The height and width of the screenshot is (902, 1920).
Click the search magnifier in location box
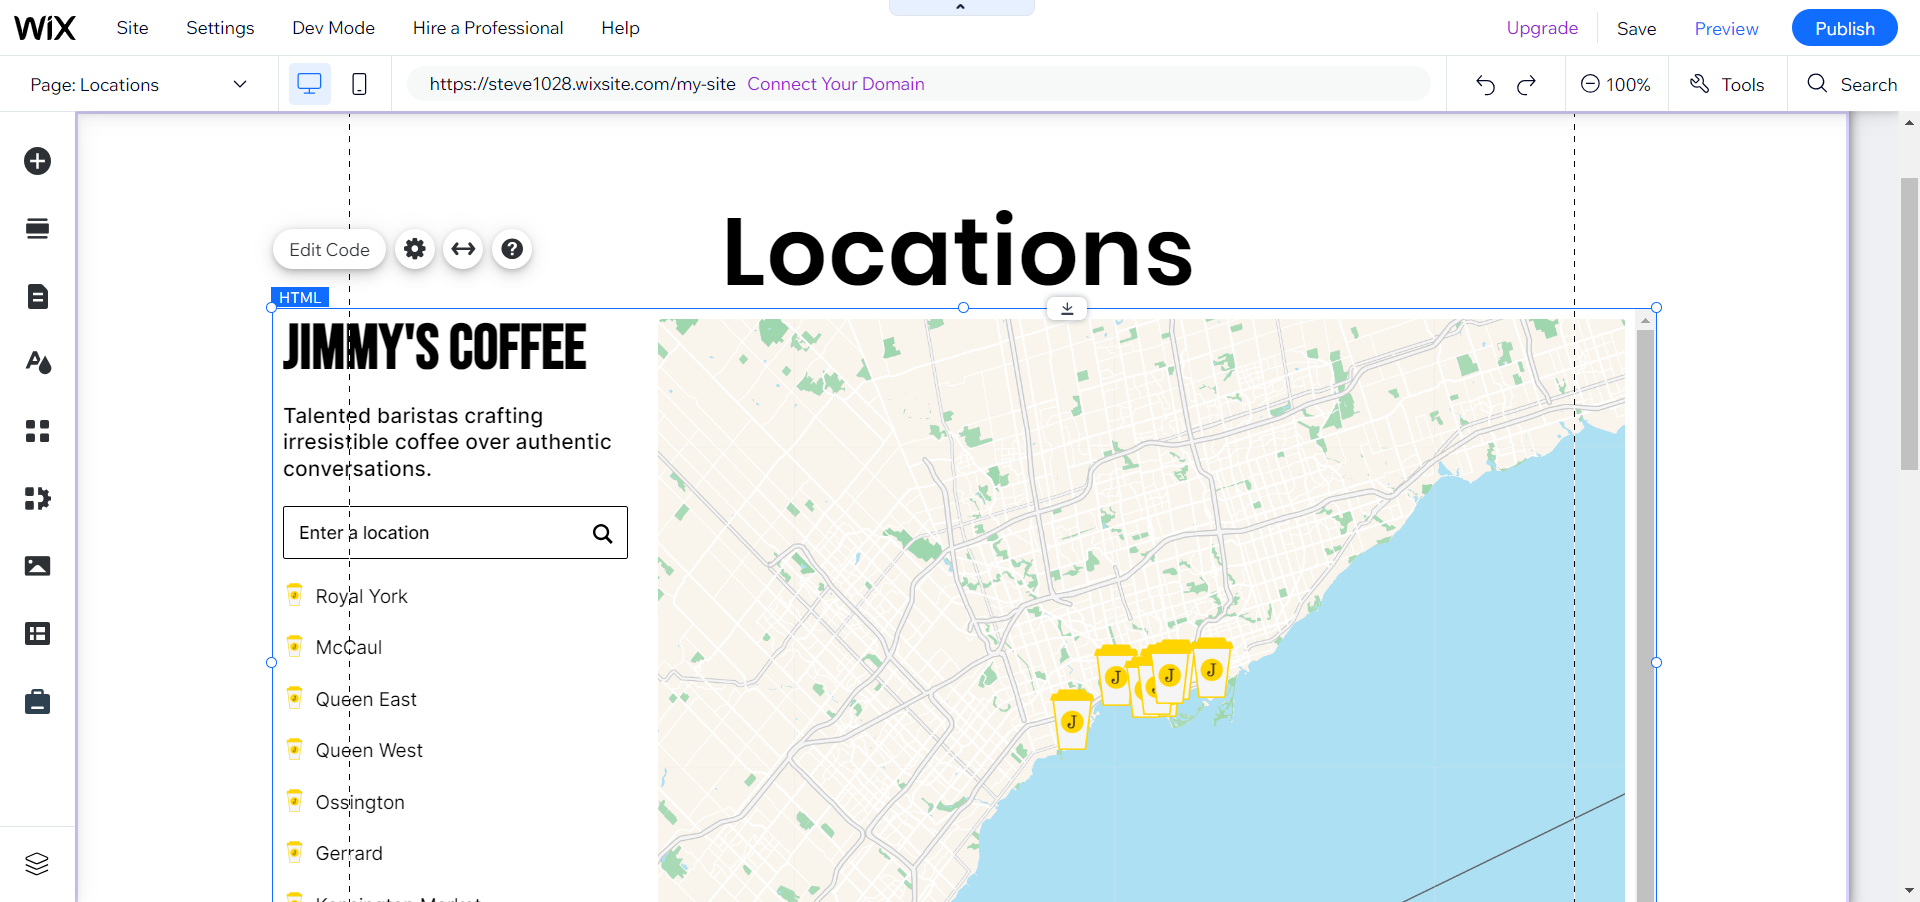(x=602, y=533)
